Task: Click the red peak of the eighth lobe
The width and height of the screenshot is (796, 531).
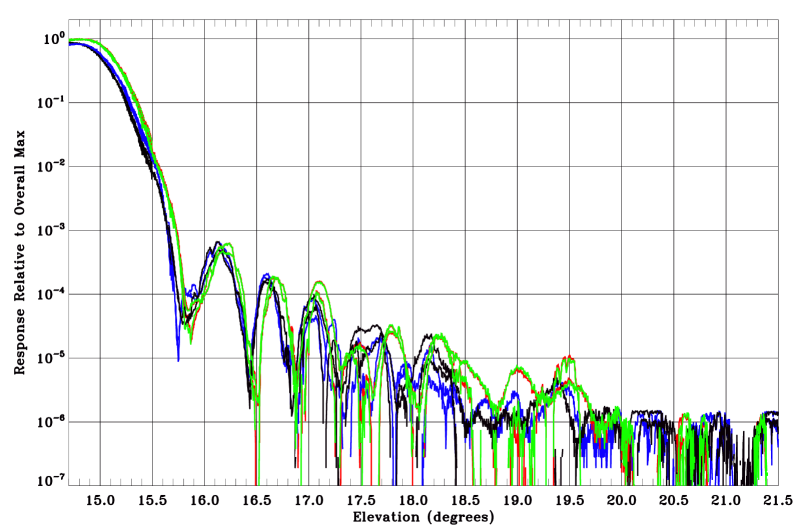Action: (568, 357)
